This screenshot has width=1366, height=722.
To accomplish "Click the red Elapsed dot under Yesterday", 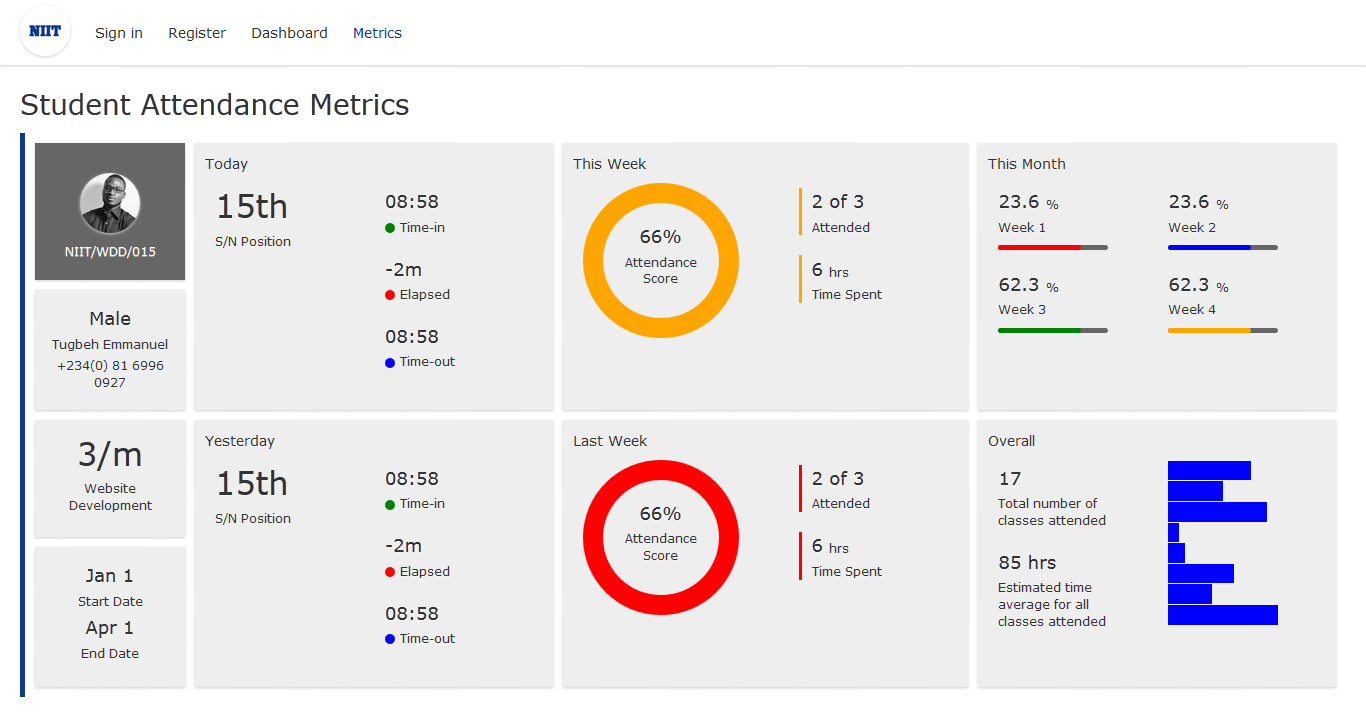I will click(390, 572).
